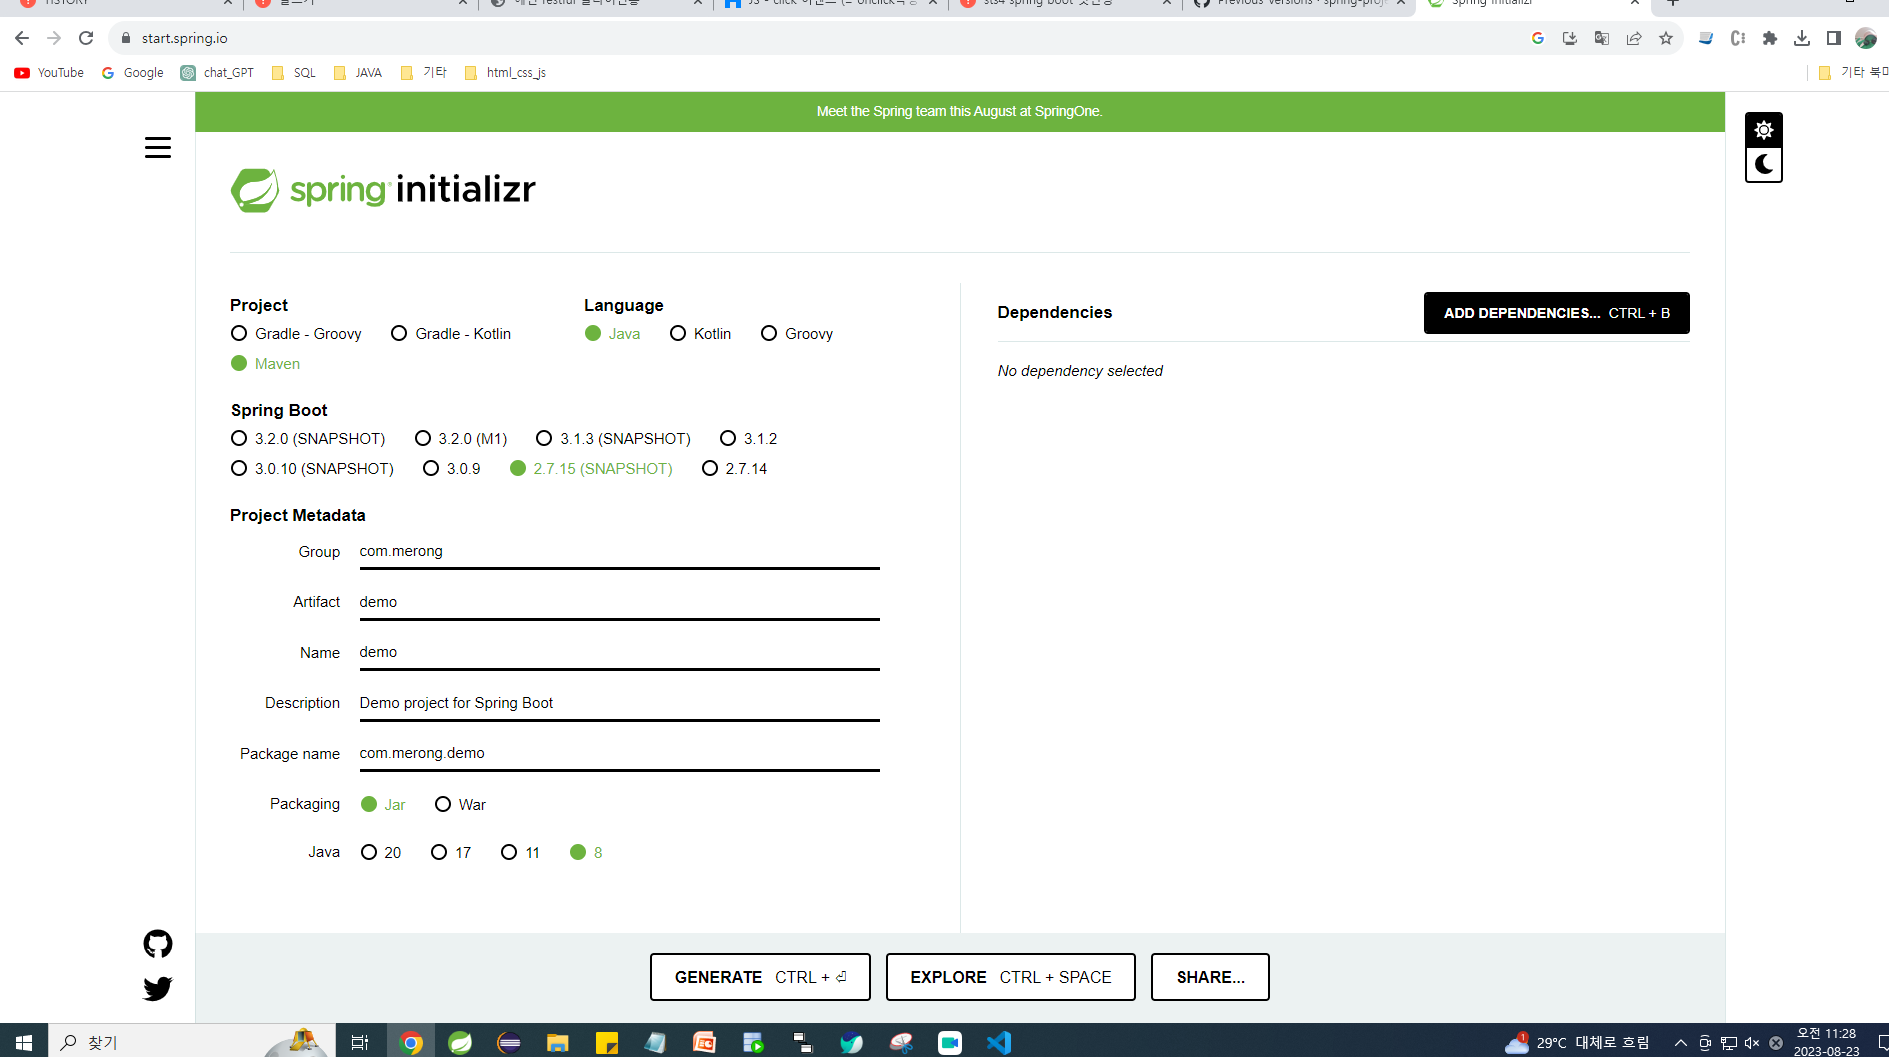
Task: Open the Google bookmark
Action: pos(133,73)
